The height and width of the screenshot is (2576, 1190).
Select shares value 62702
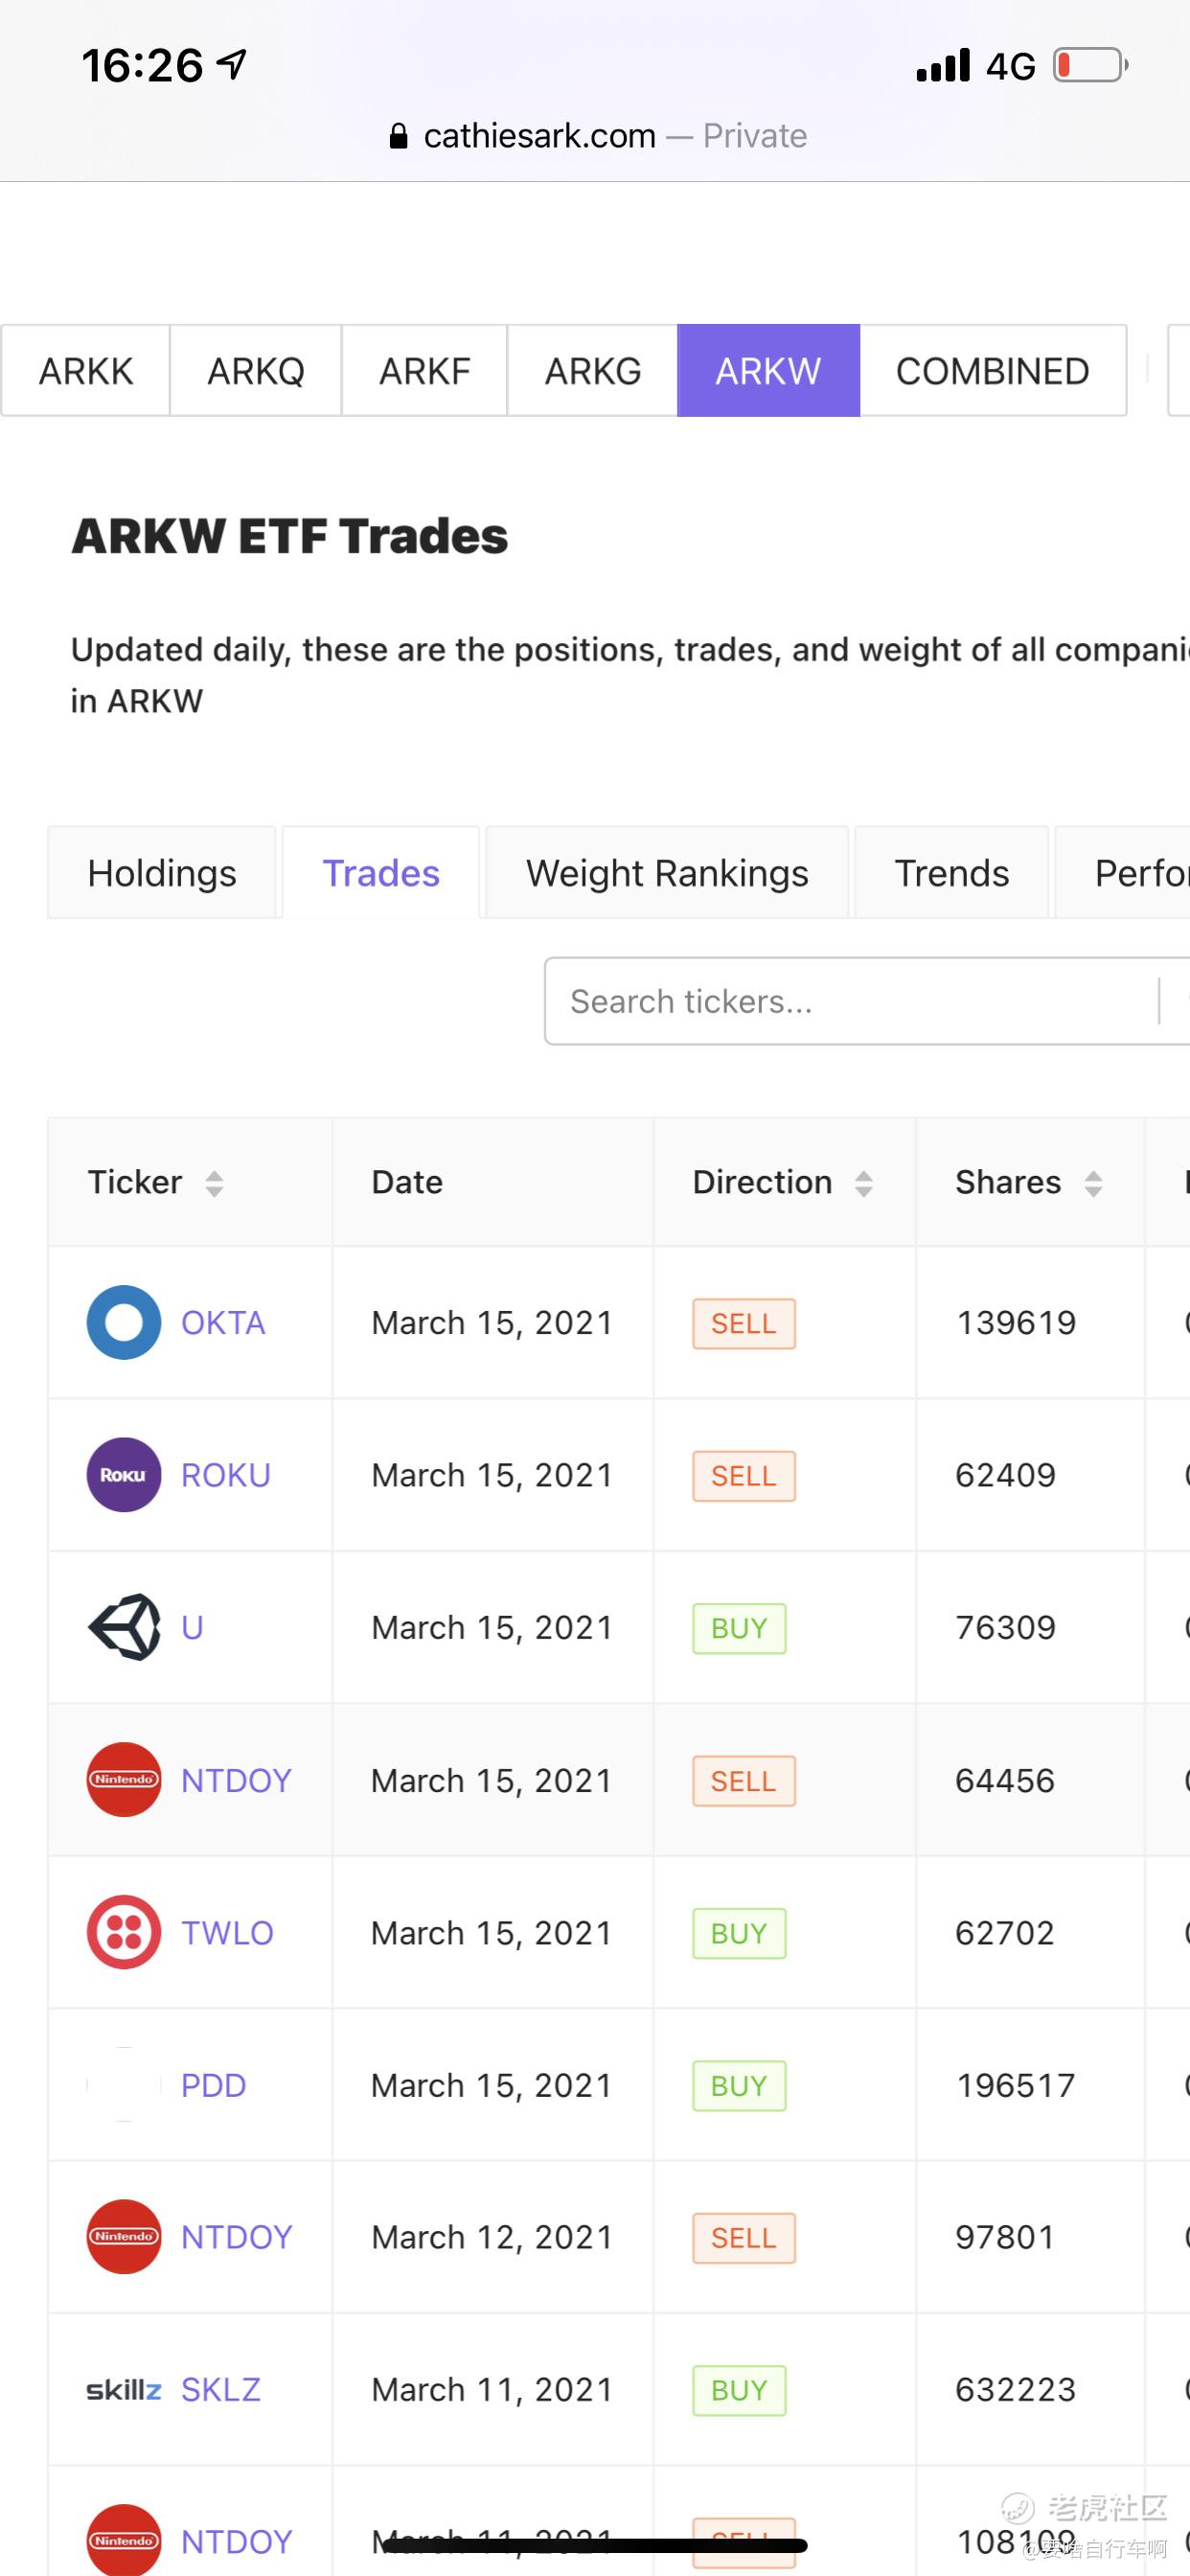(x=1005, y=1932)
